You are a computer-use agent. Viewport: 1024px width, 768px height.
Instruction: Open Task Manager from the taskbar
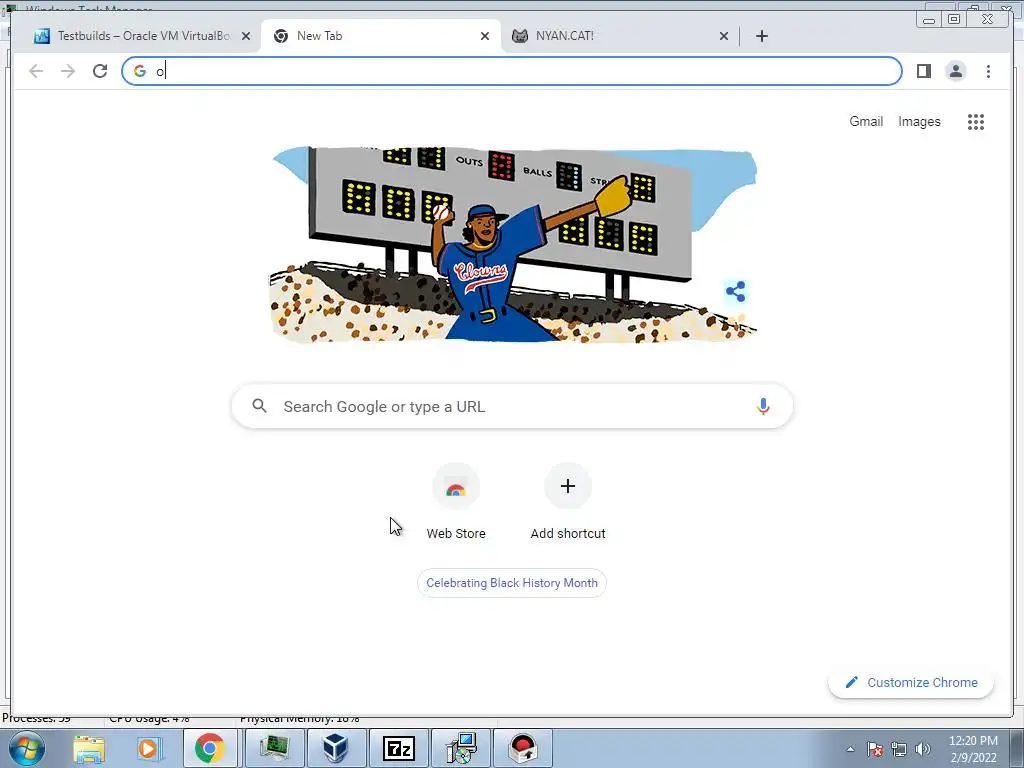coord(274,748)
